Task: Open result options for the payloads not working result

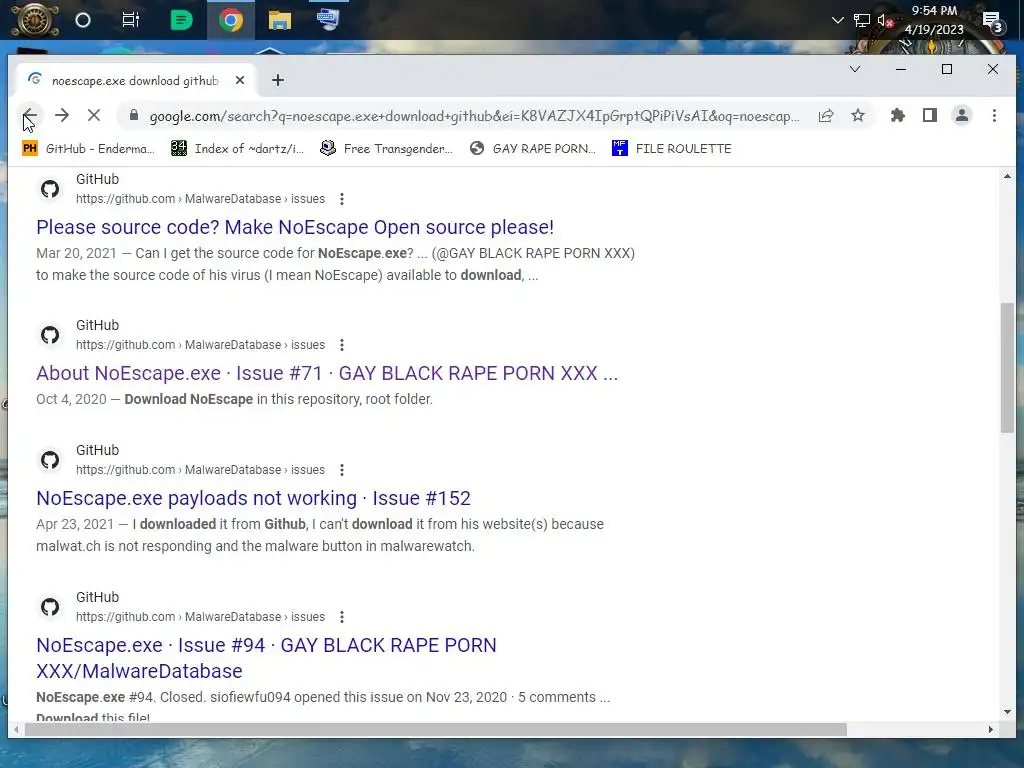Action: [342, 470]
